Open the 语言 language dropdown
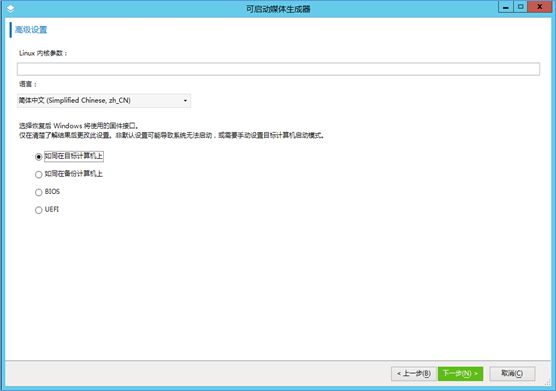Image resolution: width=556 pixels, height=391 pixels. (104, 101)
